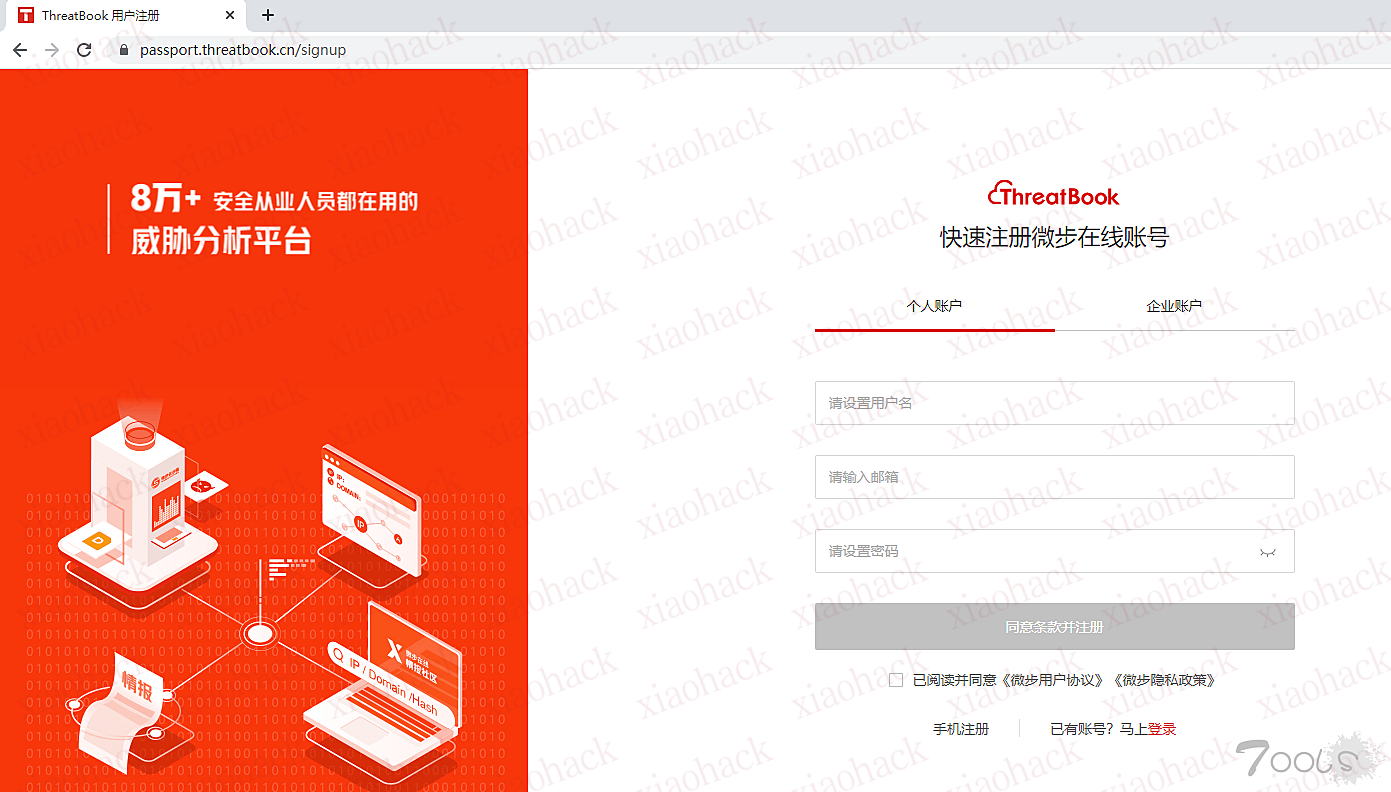Click the 手机注册 link
Image resolution: width=1391 pixels, height=792 pixels.
pos(961,729)
